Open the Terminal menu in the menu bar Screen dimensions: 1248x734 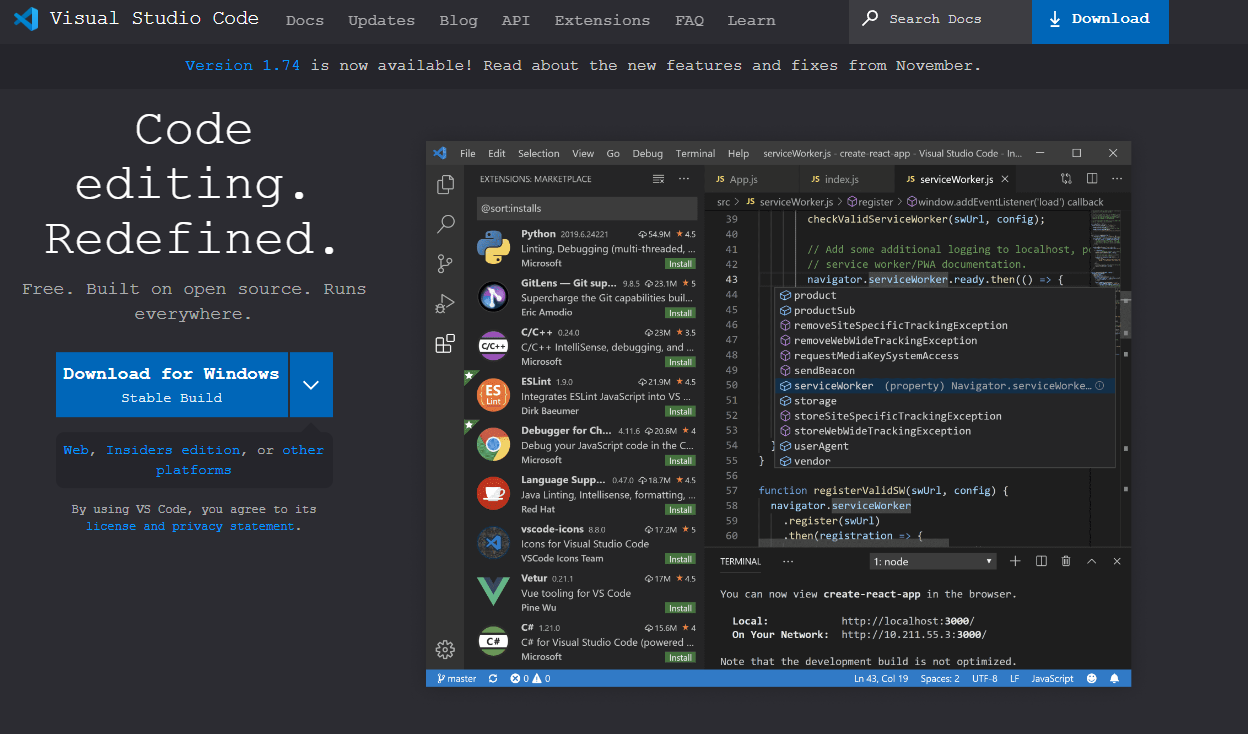695,153
